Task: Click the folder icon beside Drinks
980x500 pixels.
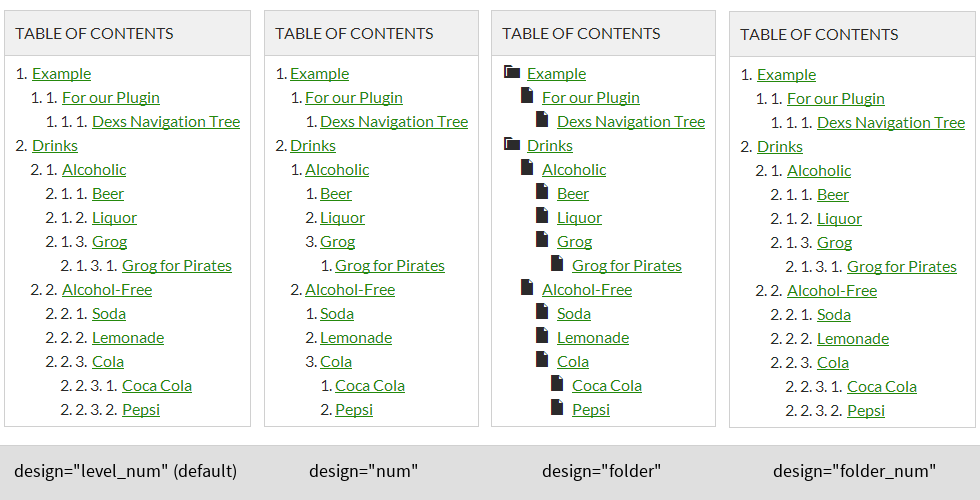Action: click(512, 144)
